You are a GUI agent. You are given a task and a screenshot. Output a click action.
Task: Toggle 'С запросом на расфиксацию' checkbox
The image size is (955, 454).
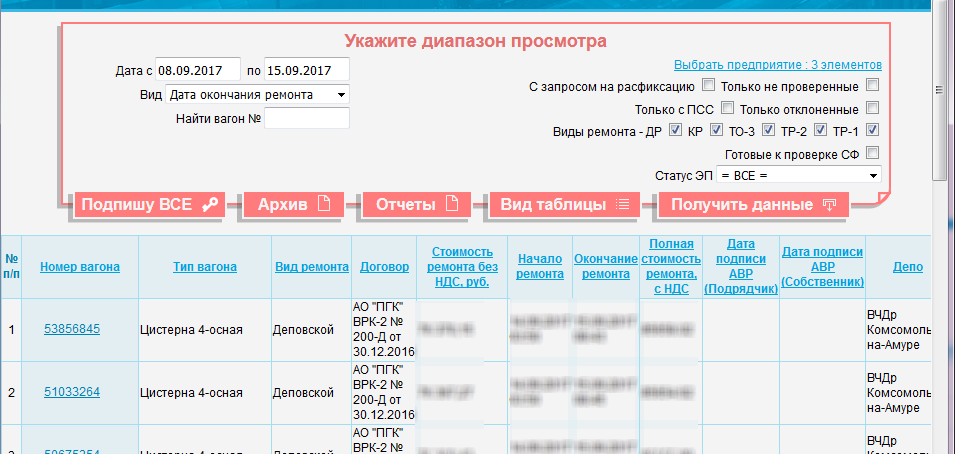tap(708, 86)
